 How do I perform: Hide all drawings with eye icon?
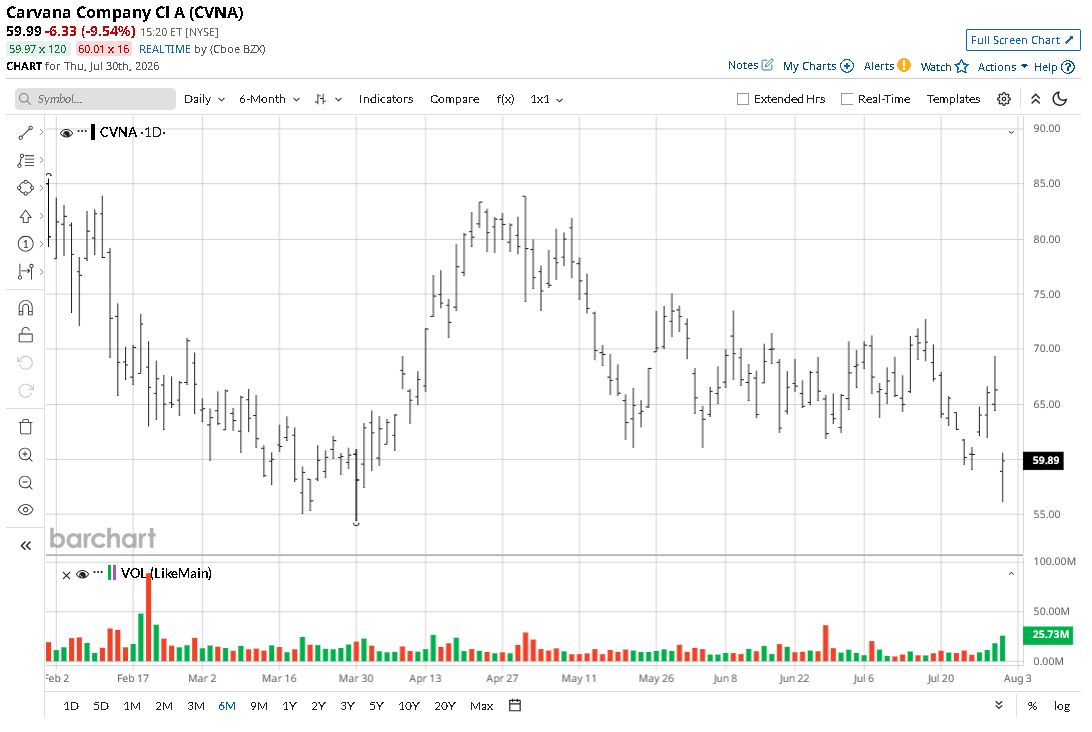pos(26,510)
